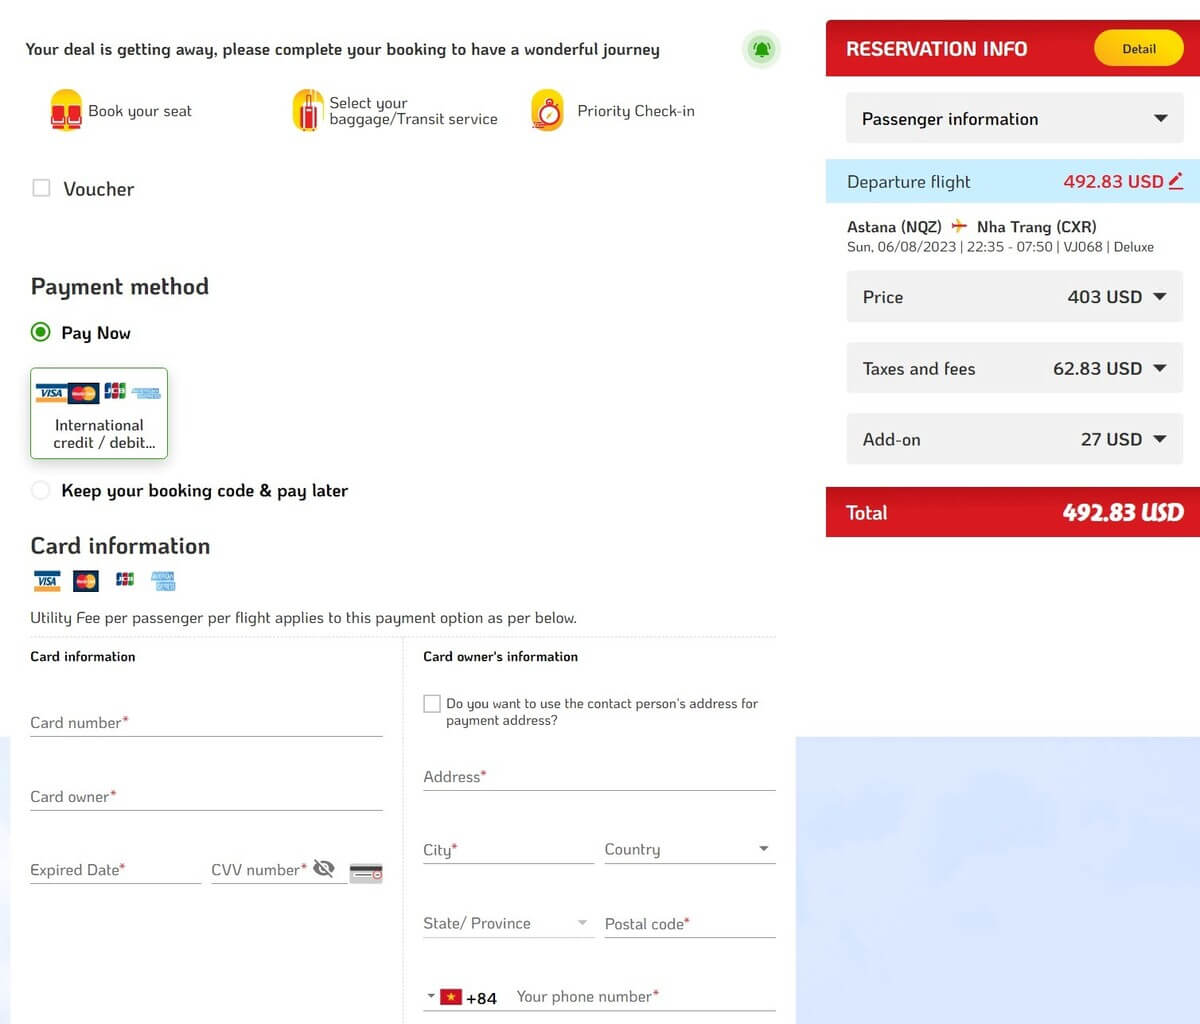Expand the Passenger information dropdown
Screen dimensions: 1200x1024
point(1014,119)
